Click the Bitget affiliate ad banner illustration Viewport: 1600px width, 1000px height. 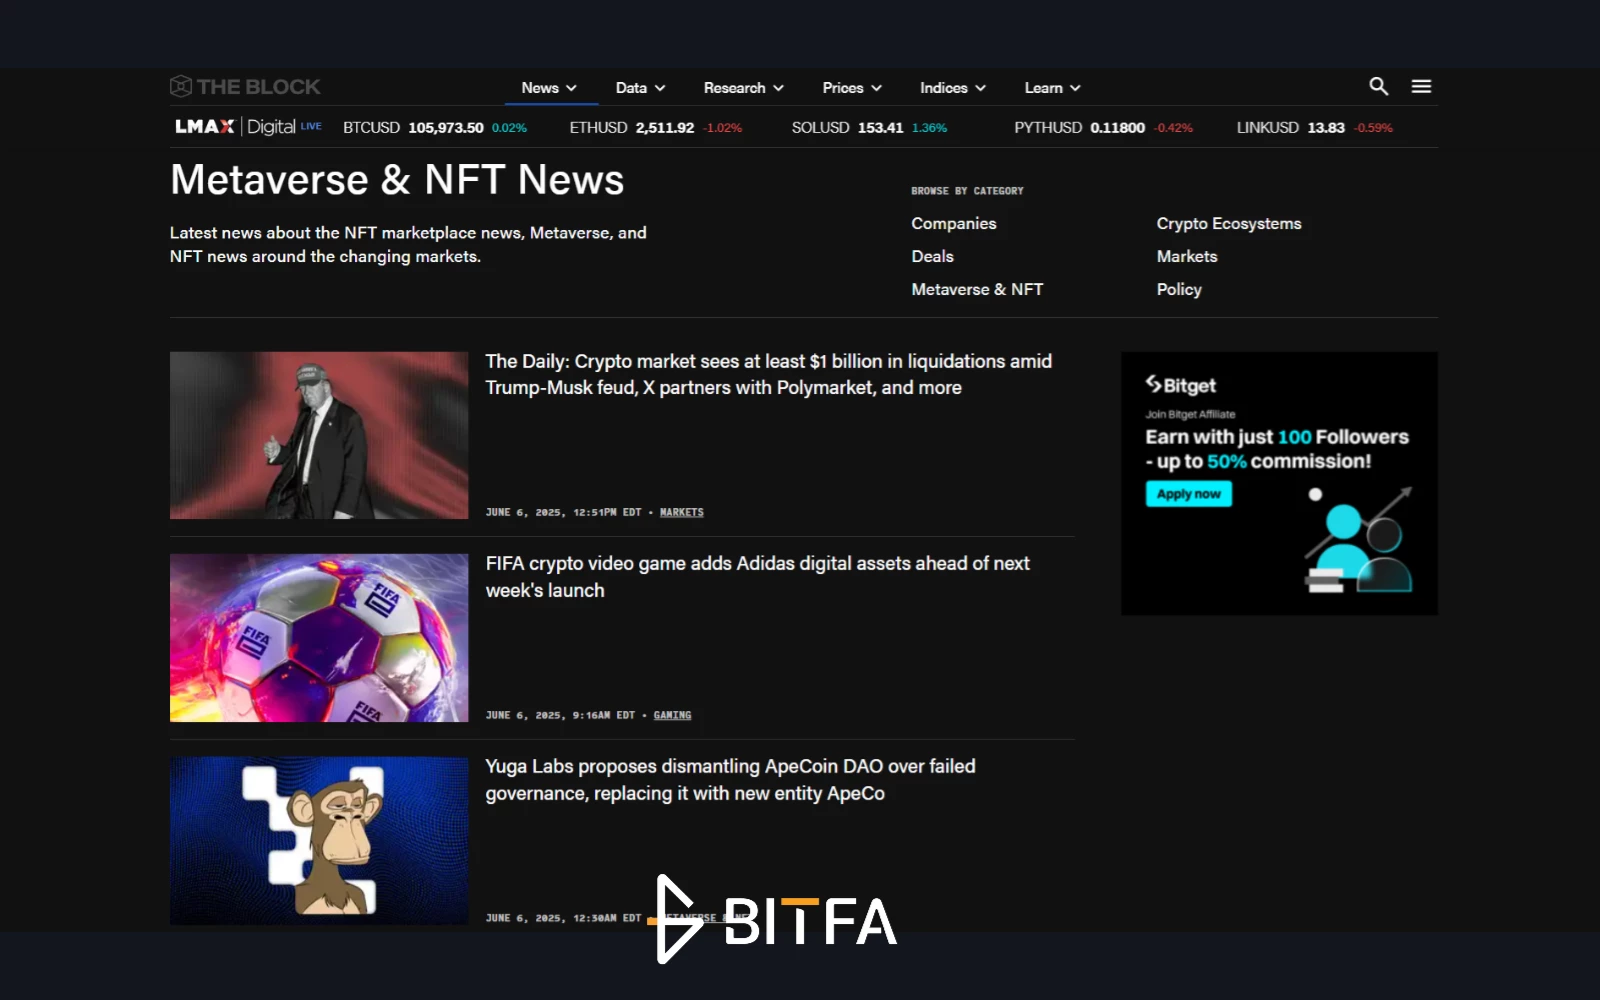tap(1358, 540)
